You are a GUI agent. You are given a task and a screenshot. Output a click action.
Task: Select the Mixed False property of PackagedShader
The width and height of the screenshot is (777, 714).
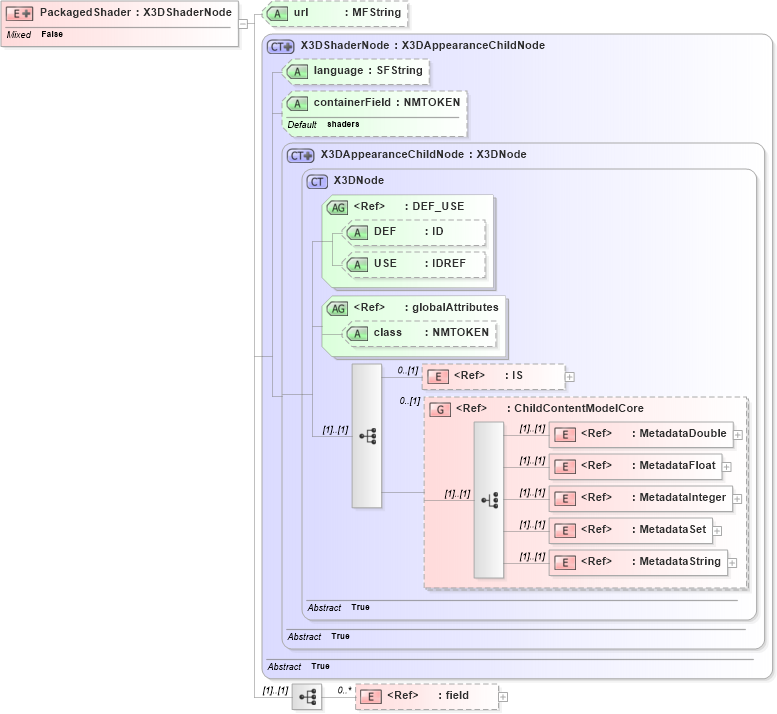(x=35, y=34)
